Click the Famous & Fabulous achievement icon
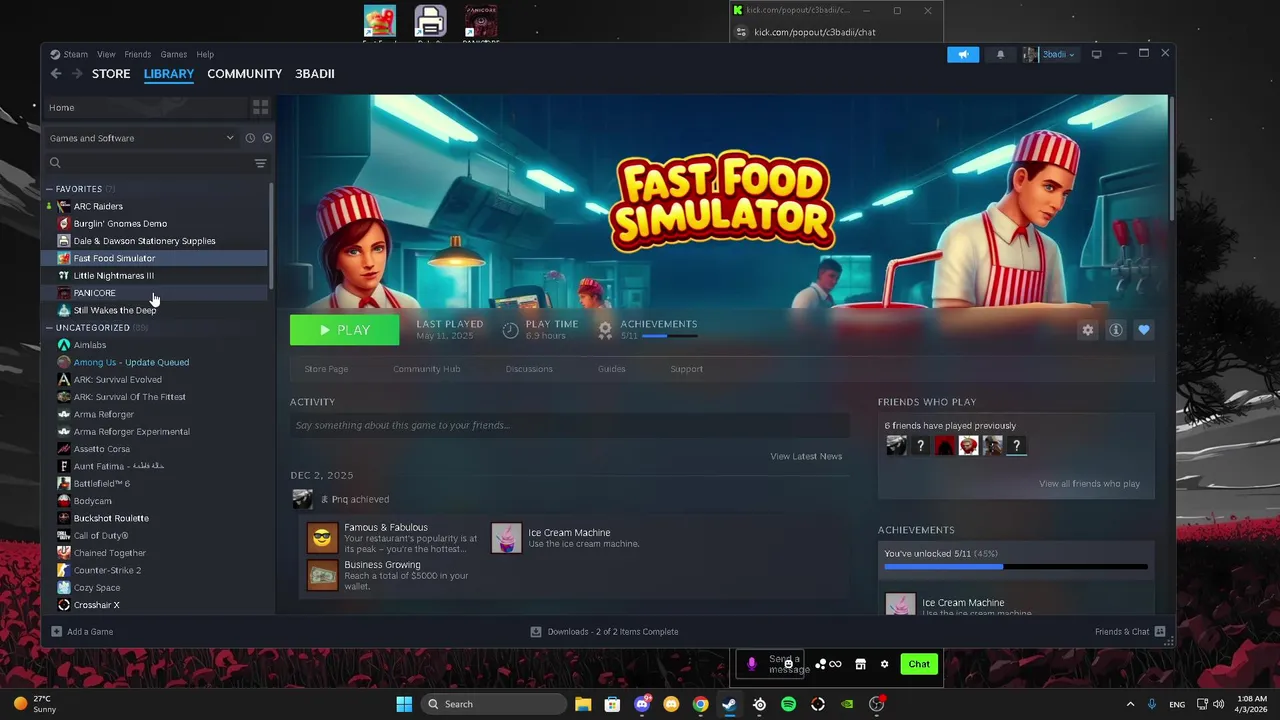Screen dimensions: 1280x720 point(322,538)
